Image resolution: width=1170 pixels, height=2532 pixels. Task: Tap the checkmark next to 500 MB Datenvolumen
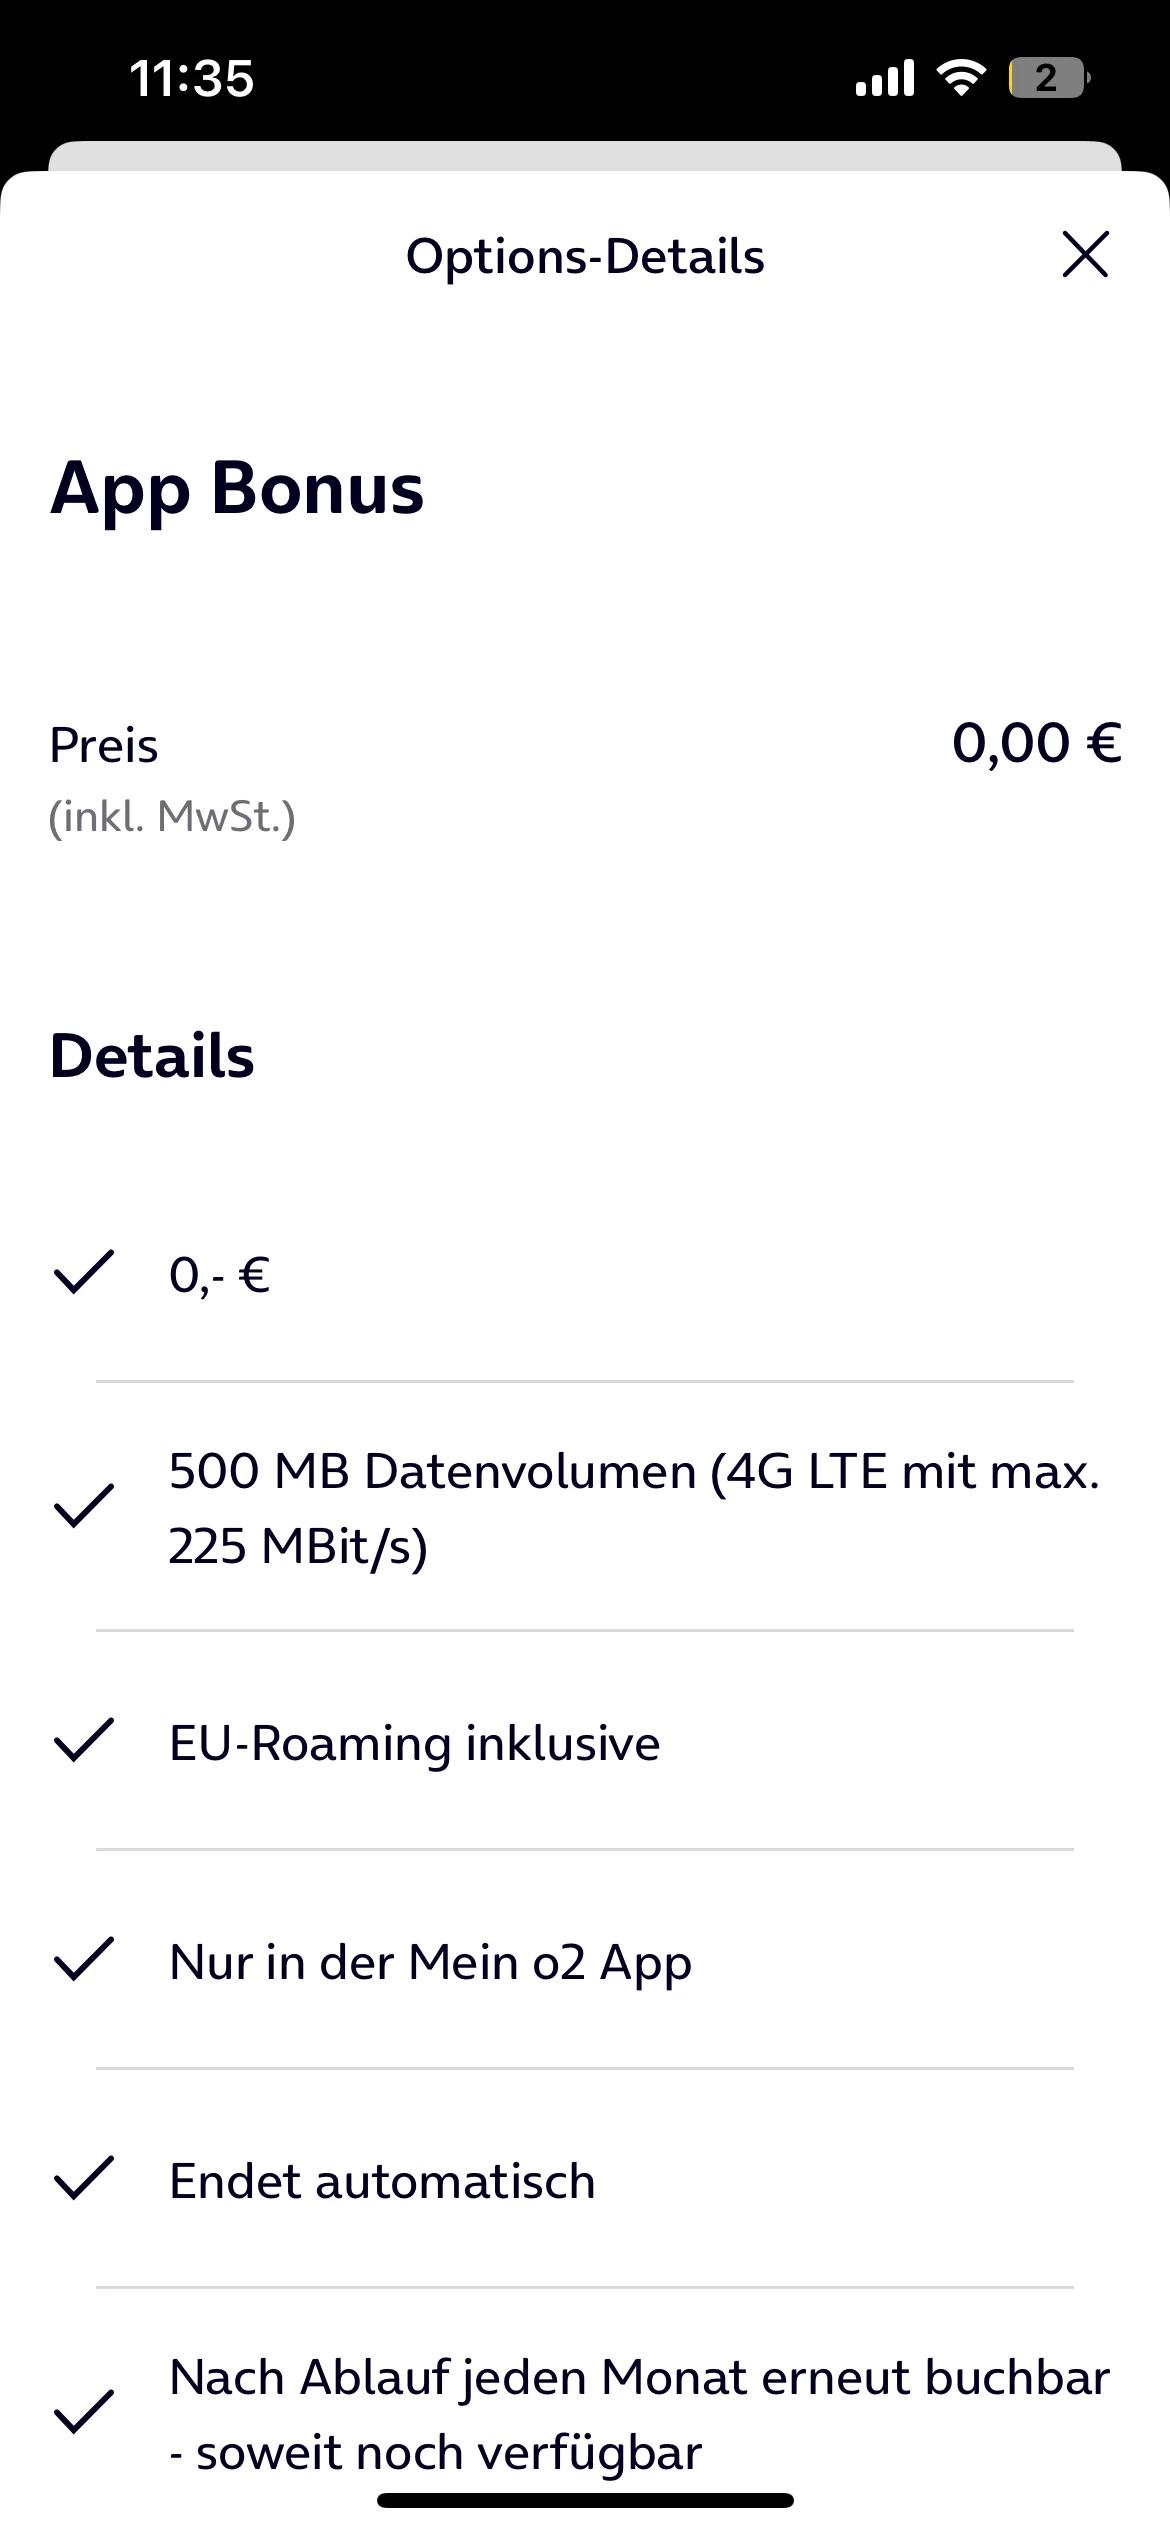click(83, 1506)
